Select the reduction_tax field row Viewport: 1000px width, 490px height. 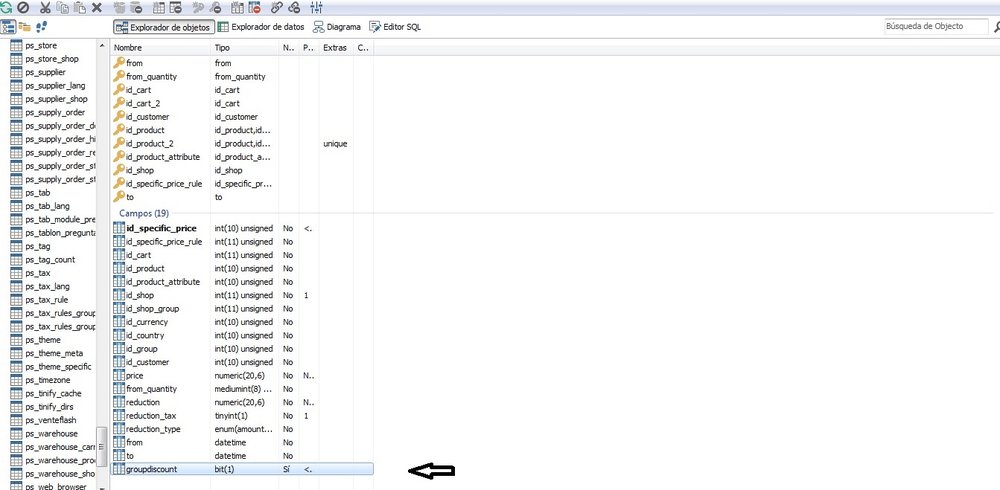[x=242, y=416]
